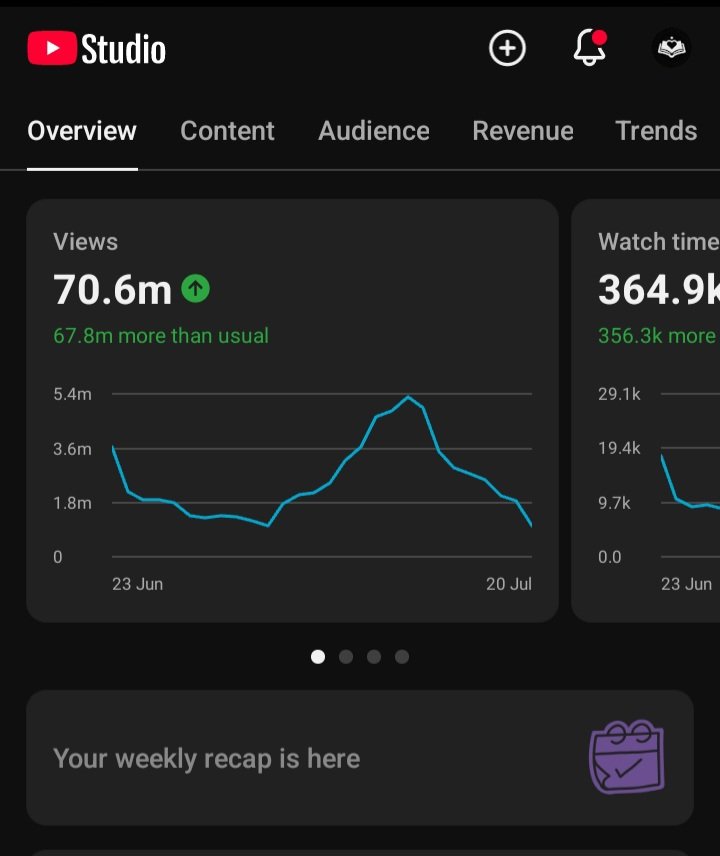Image resolution: width=720 pixels, height=856 pixels.
Task: Tap the 1.8m axis label
Action: 73,503
